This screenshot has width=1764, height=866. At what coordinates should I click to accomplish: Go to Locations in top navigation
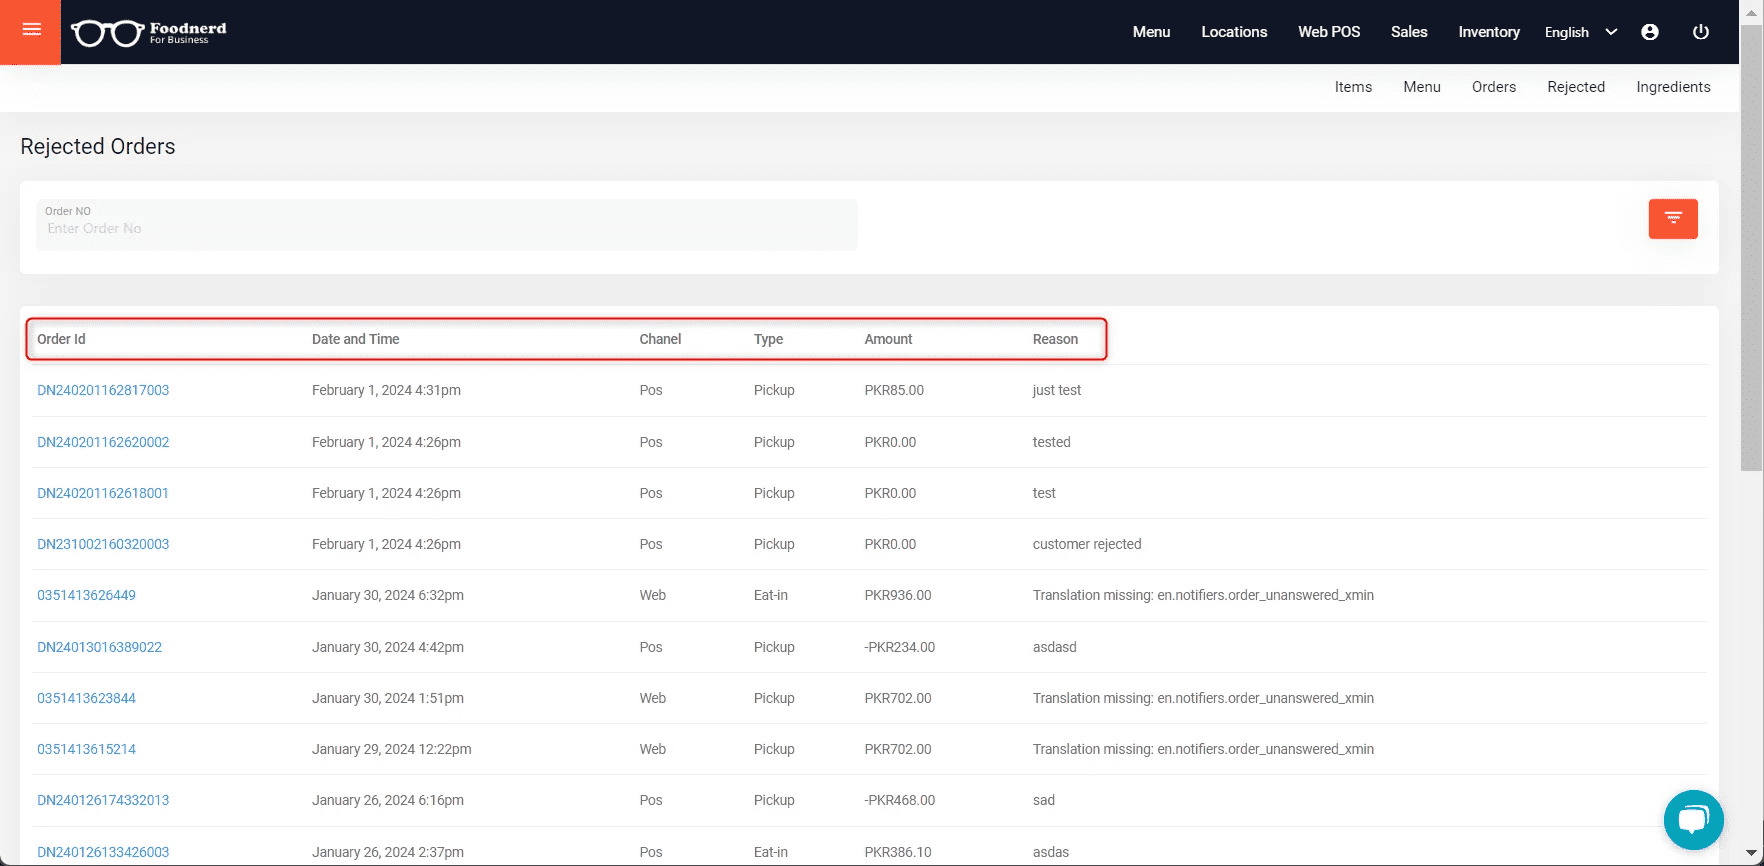[1234, 32]
